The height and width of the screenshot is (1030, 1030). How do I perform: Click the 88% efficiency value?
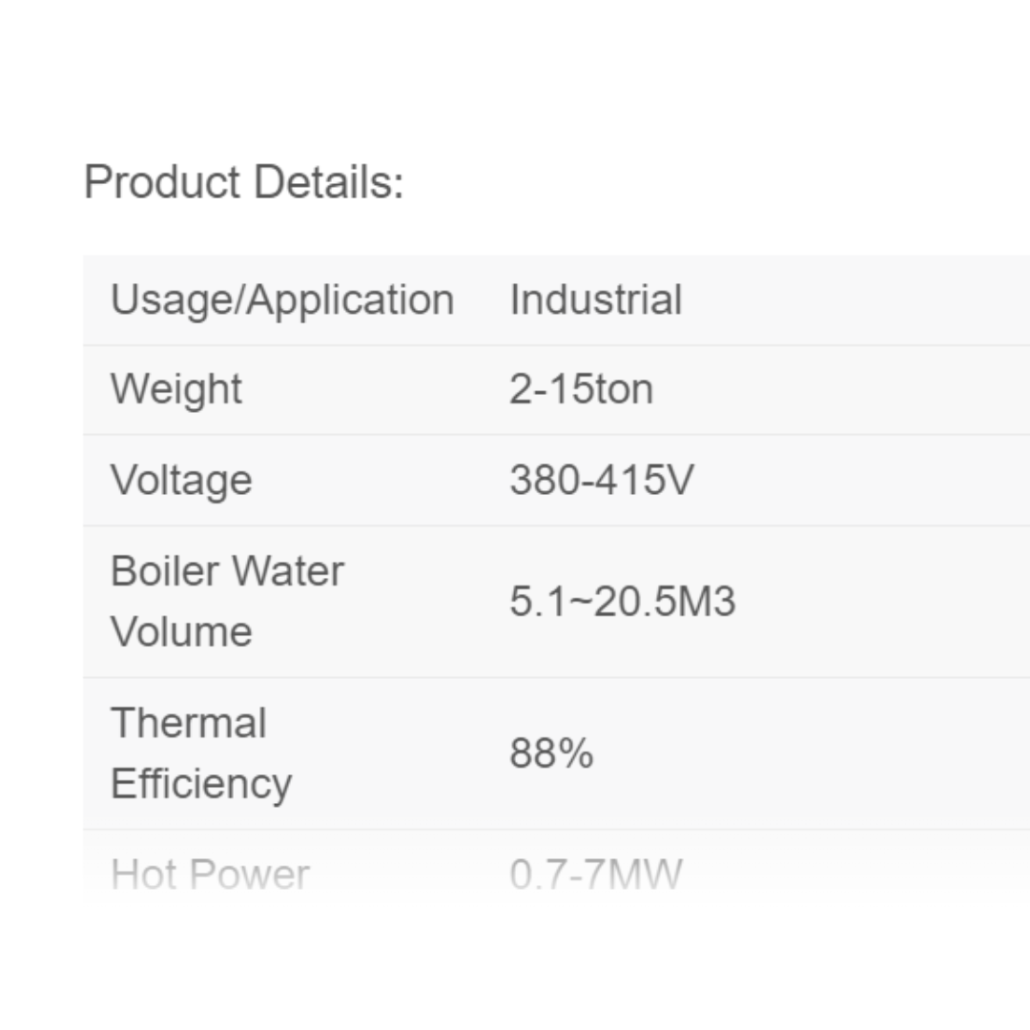552,753
